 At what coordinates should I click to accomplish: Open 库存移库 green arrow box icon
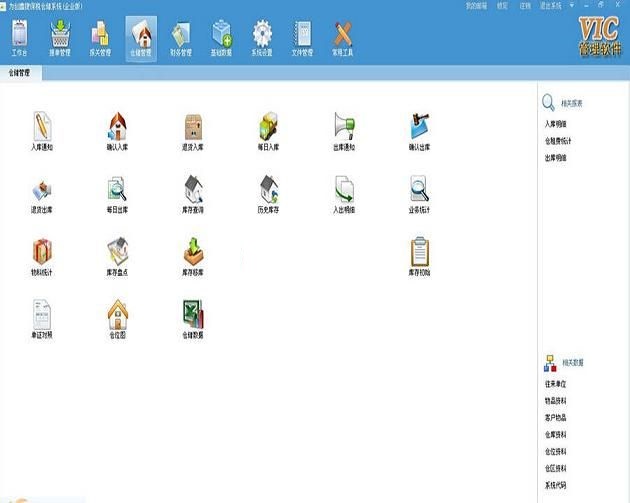(x=193, y=257)
